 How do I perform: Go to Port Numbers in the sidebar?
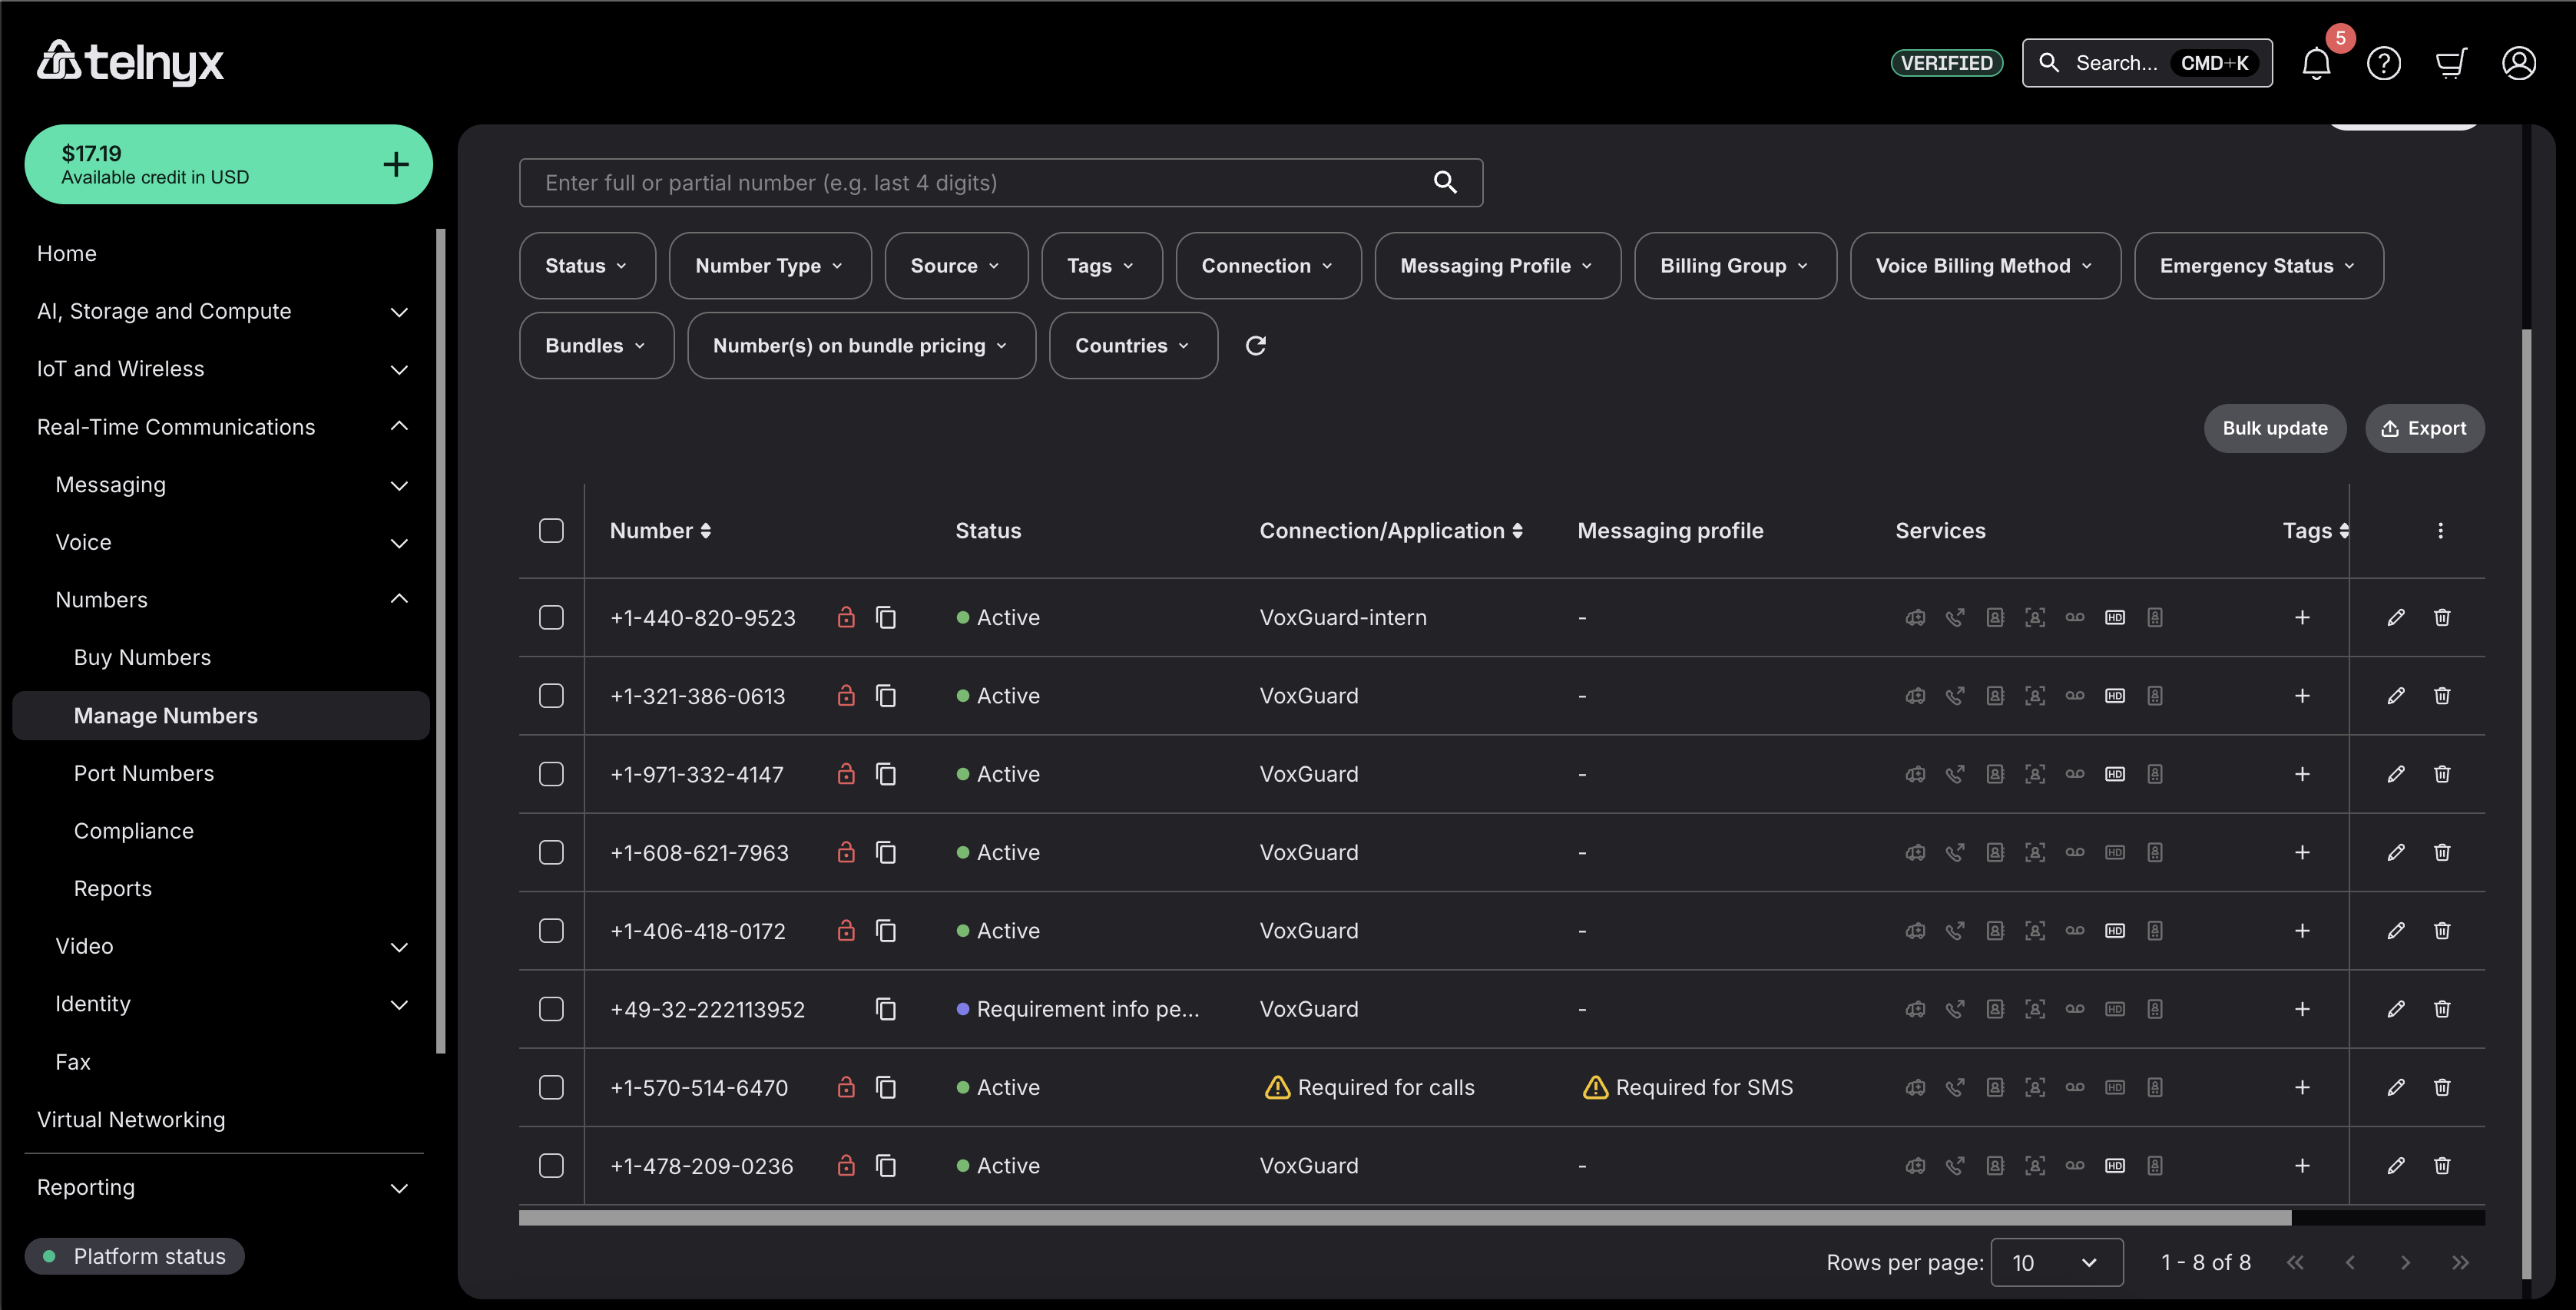144,773
